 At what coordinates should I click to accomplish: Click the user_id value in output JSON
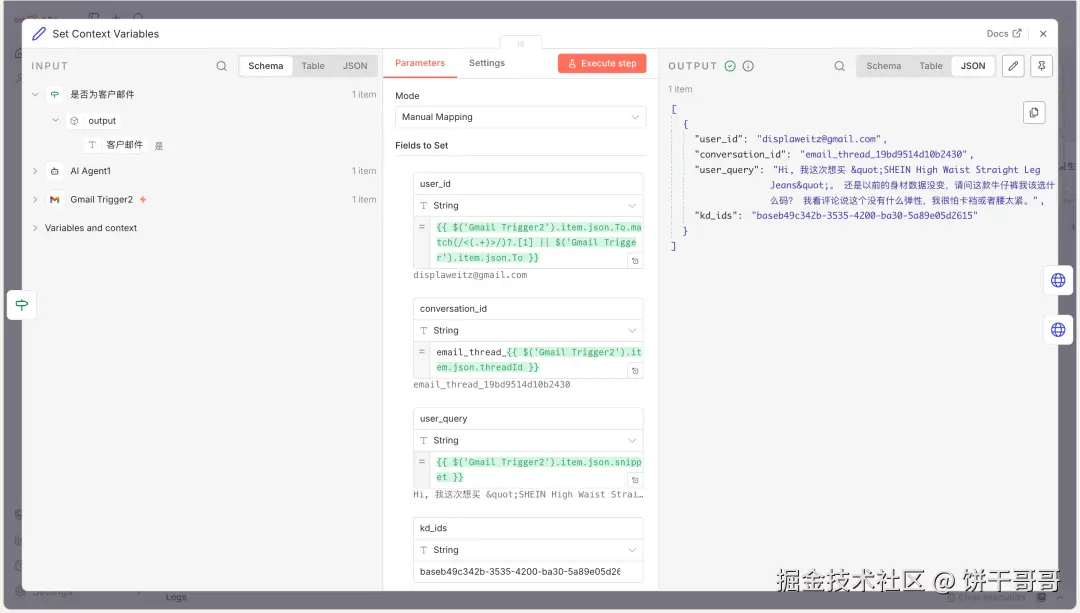pyautogui.click(x=818, y=138)
